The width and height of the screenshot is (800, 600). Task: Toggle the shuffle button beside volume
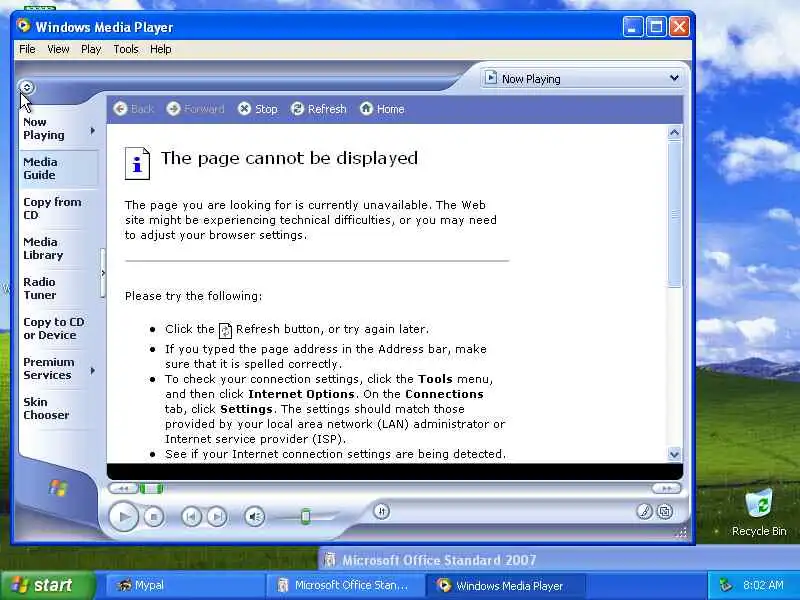[382, 511]
